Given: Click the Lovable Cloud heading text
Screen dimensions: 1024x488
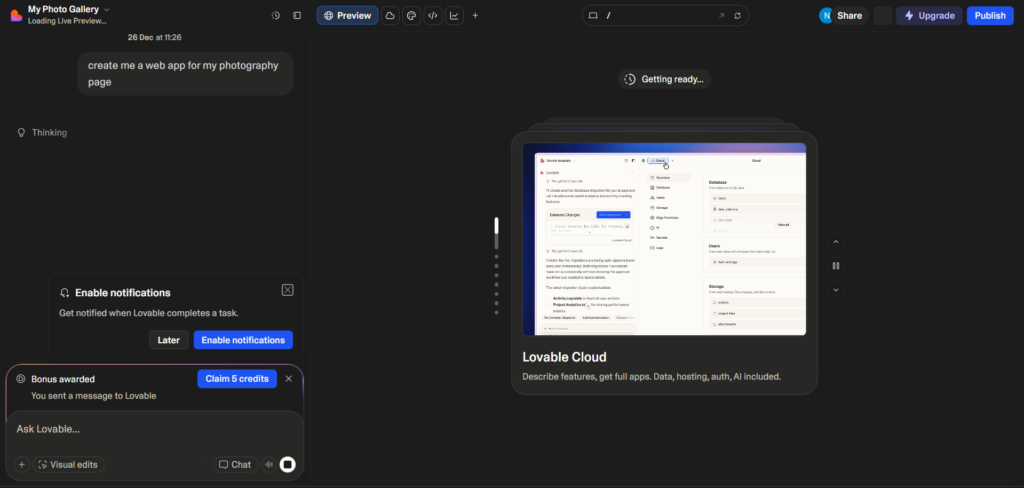Looking at the screenshot, I should point(564,357).
